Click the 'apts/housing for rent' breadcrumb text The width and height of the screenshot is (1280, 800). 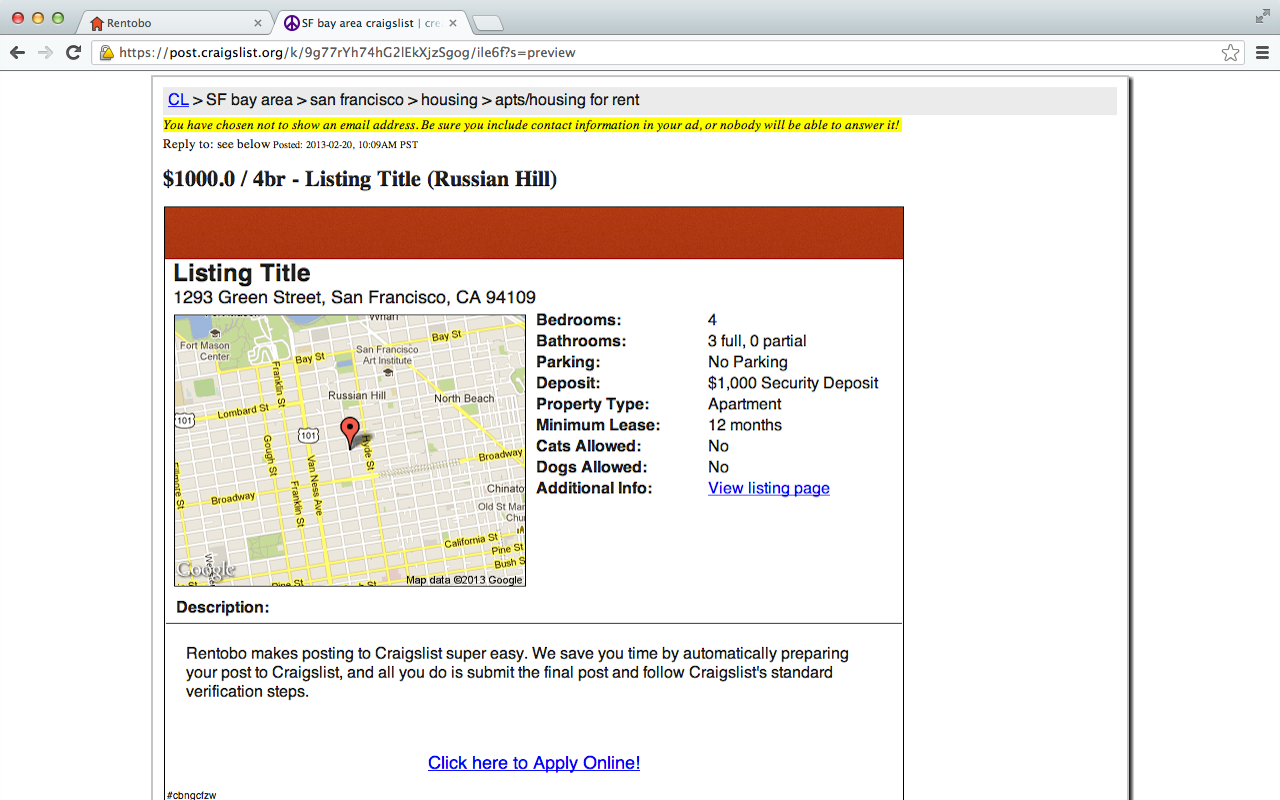567,100
